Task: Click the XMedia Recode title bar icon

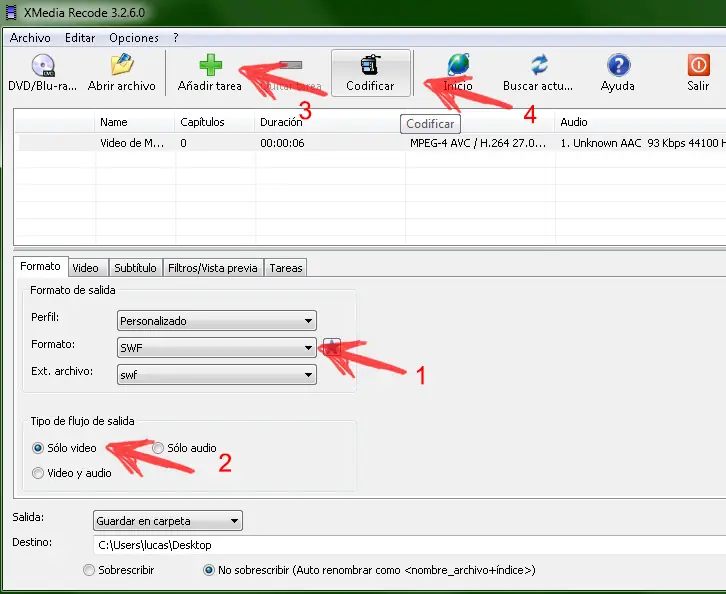Action: pos(11,13)
